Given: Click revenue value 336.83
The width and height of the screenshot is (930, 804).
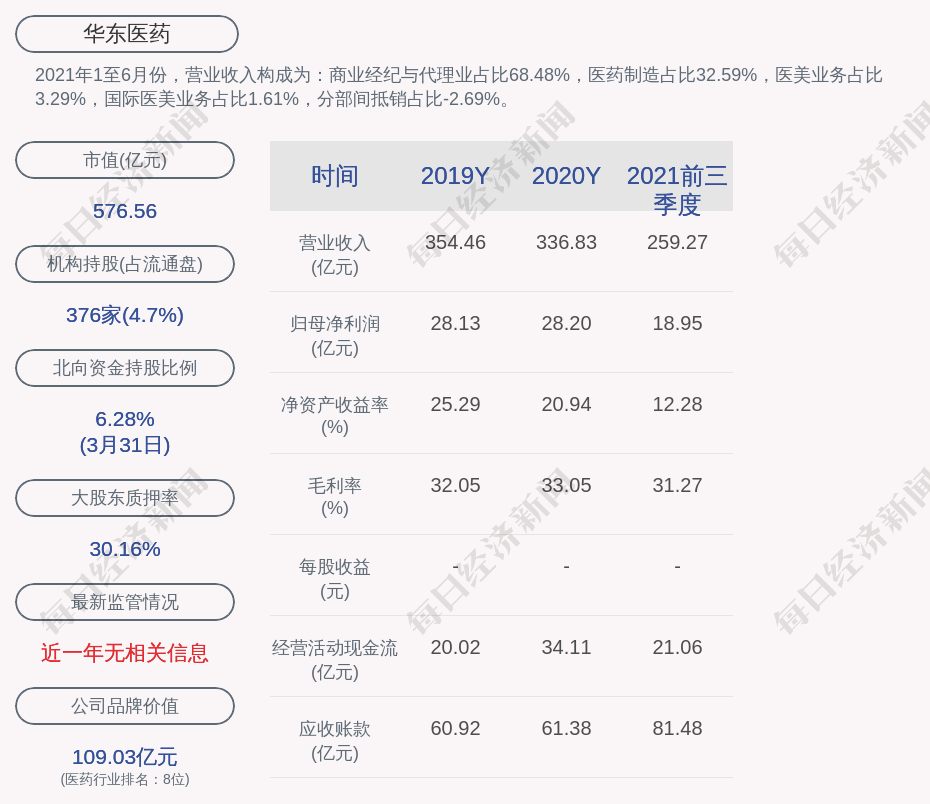Looking at the screenshot, I should point(566,243).
